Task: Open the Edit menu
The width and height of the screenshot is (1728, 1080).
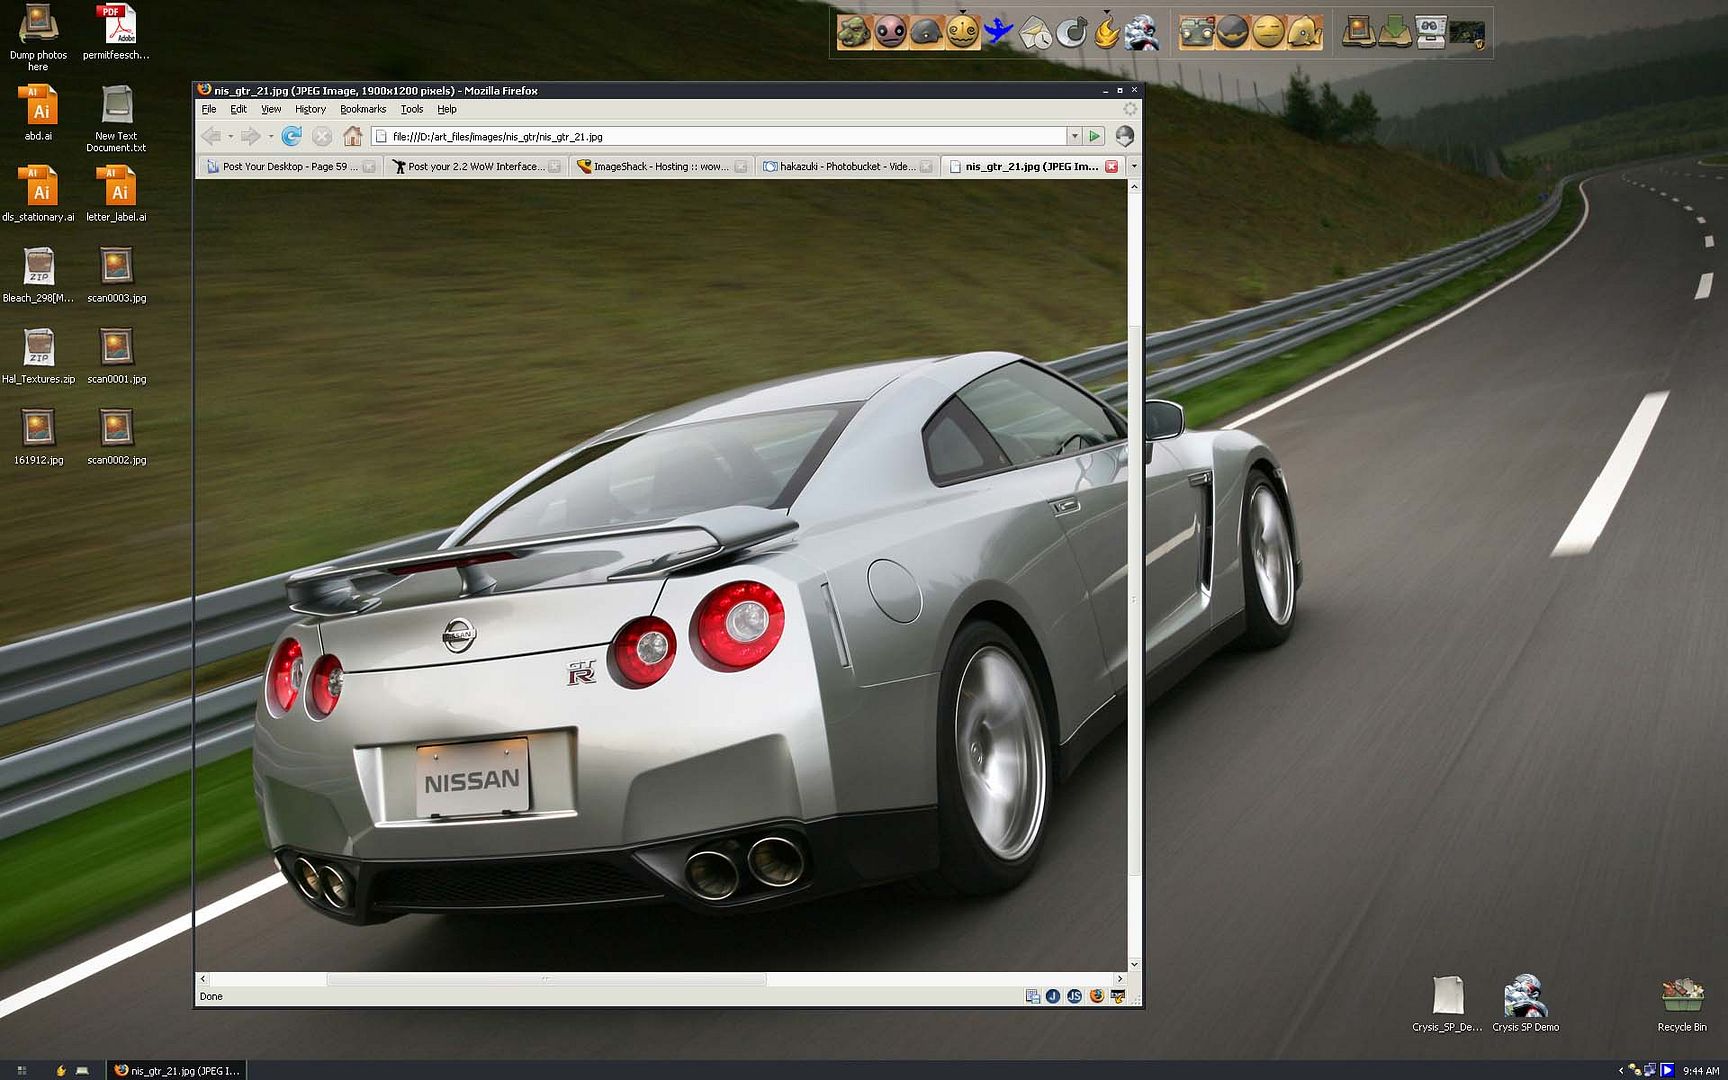Action: point(238,109)
